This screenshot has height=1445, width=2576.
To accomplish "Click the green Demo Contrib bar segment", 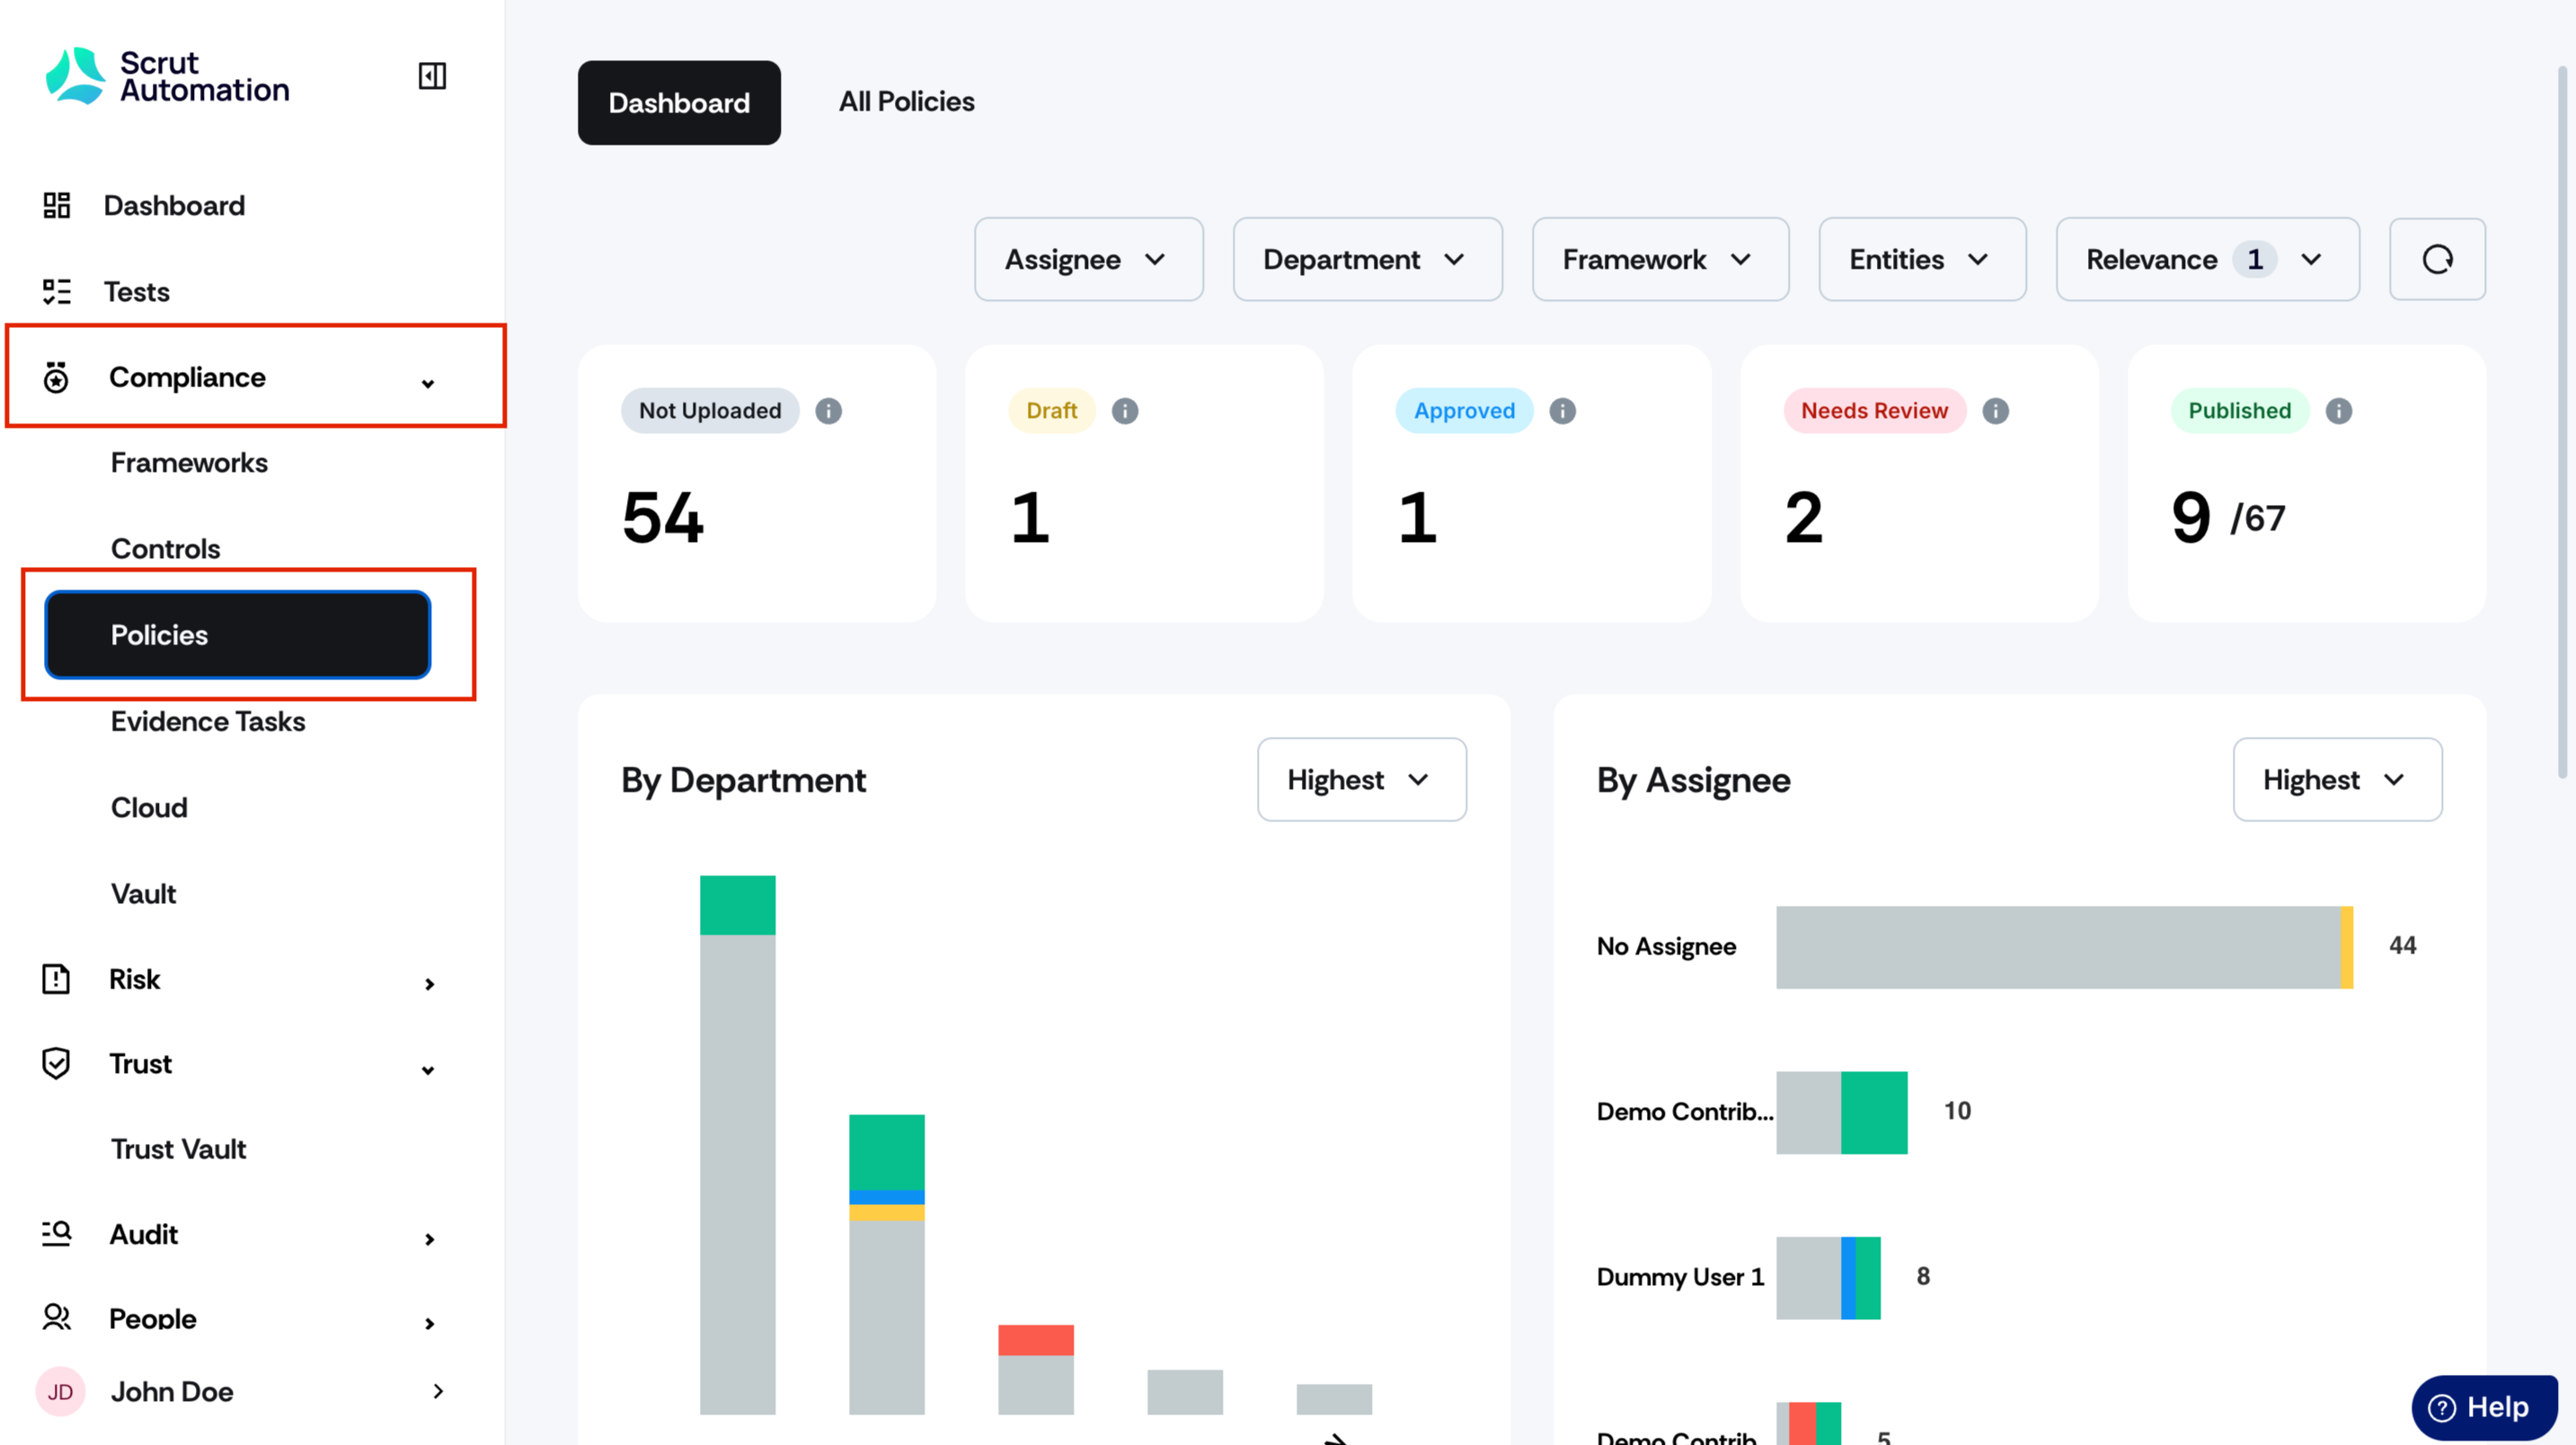I will coord(1874,1112).
